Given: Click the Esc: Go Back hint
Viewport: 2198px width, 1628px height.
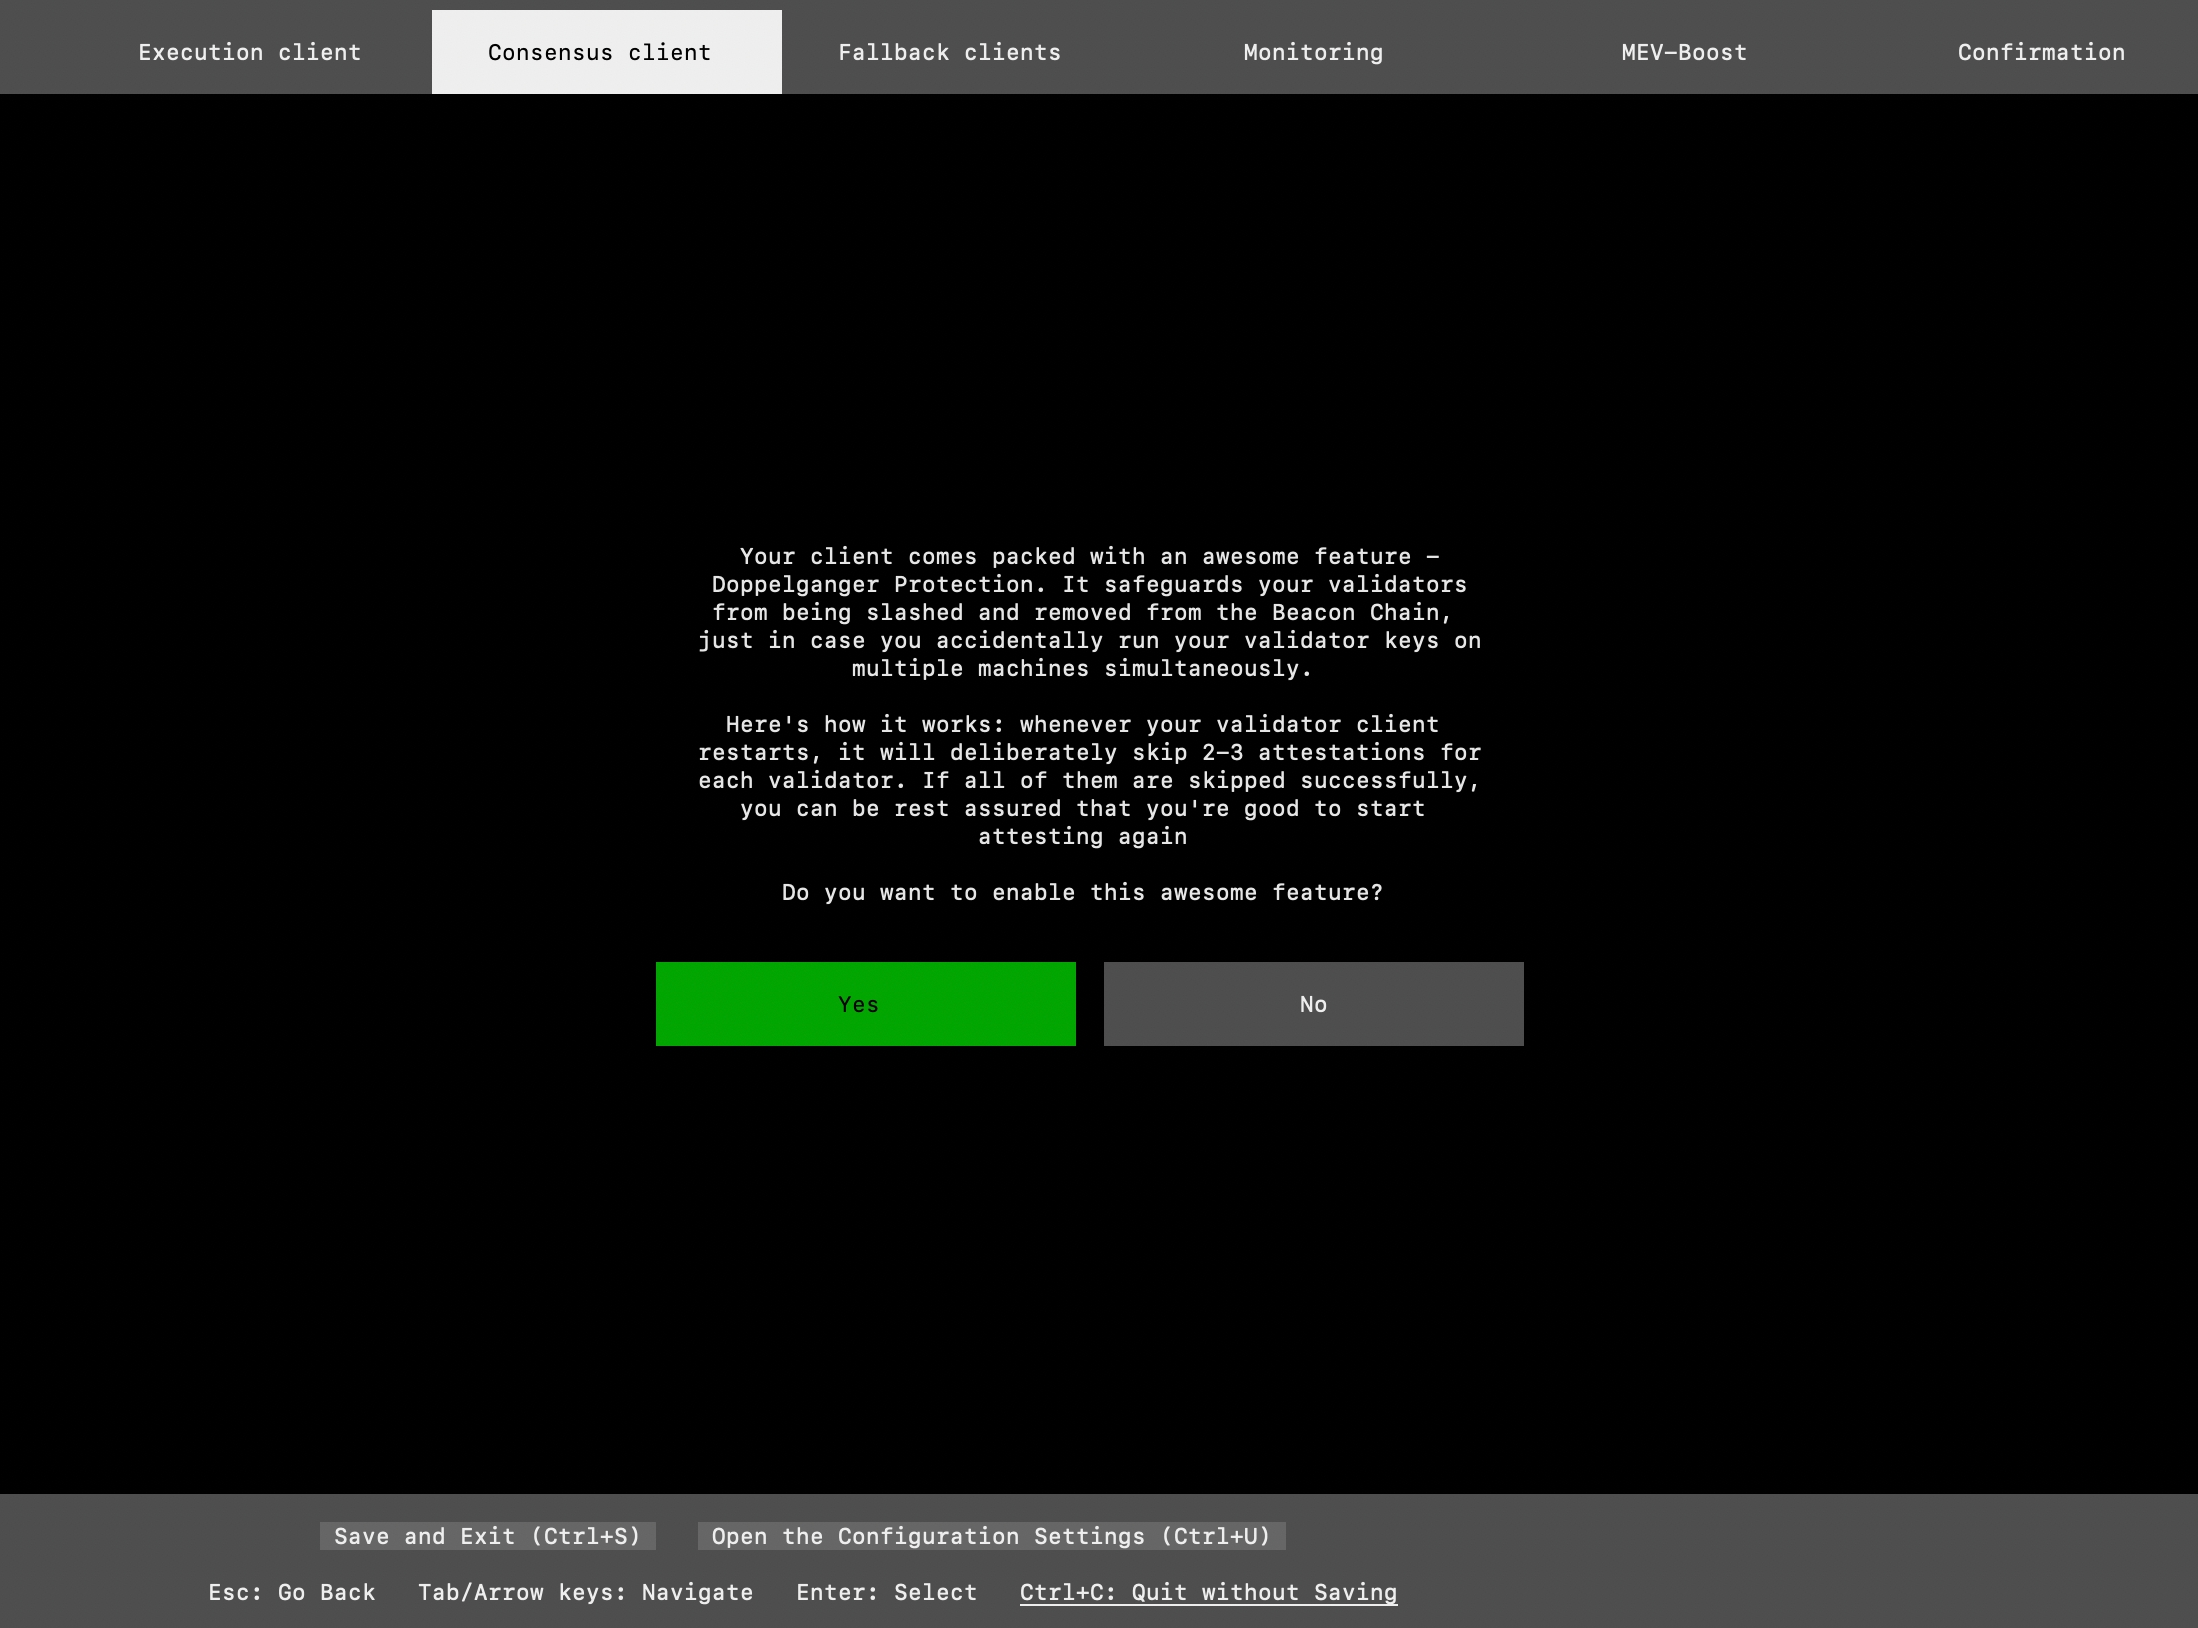Looking at the screenshot, I should point(291,1592).
